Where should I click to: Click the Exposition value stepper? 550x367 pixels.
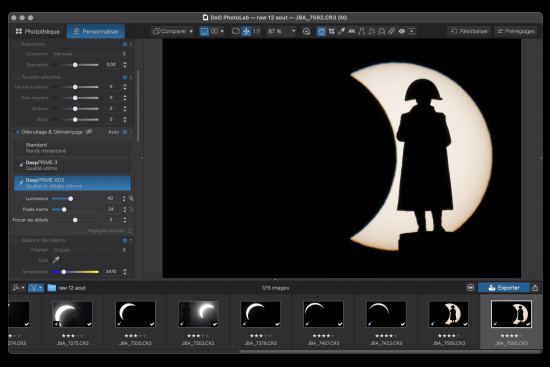point(125,65)
